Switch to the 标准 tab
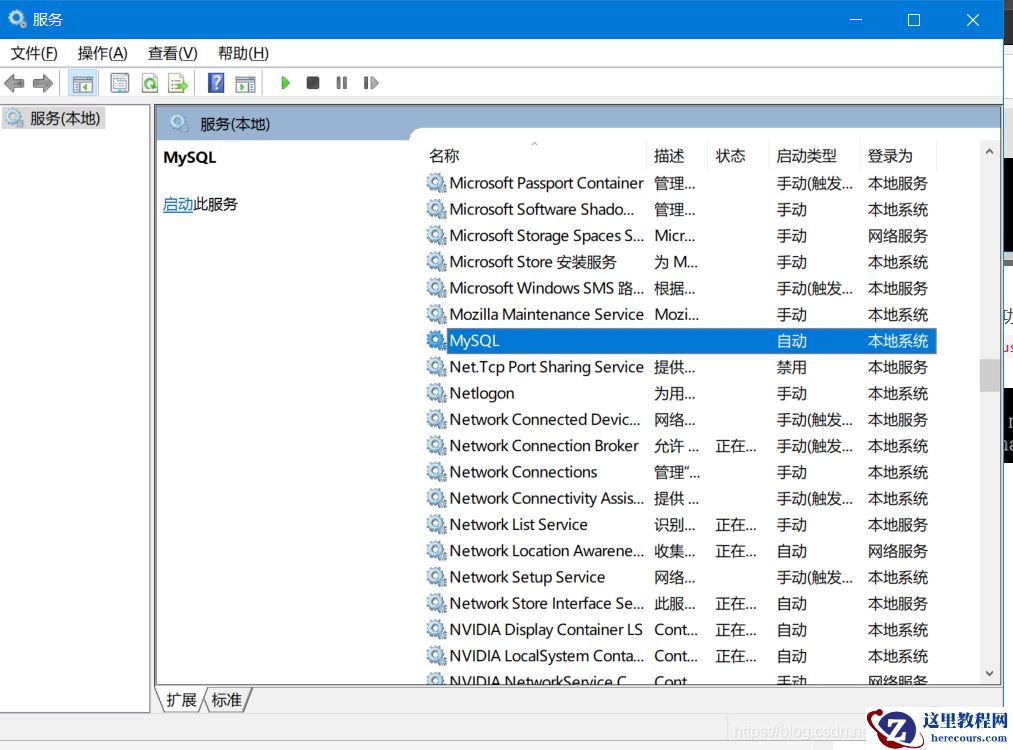 click(x=227, y=700)
